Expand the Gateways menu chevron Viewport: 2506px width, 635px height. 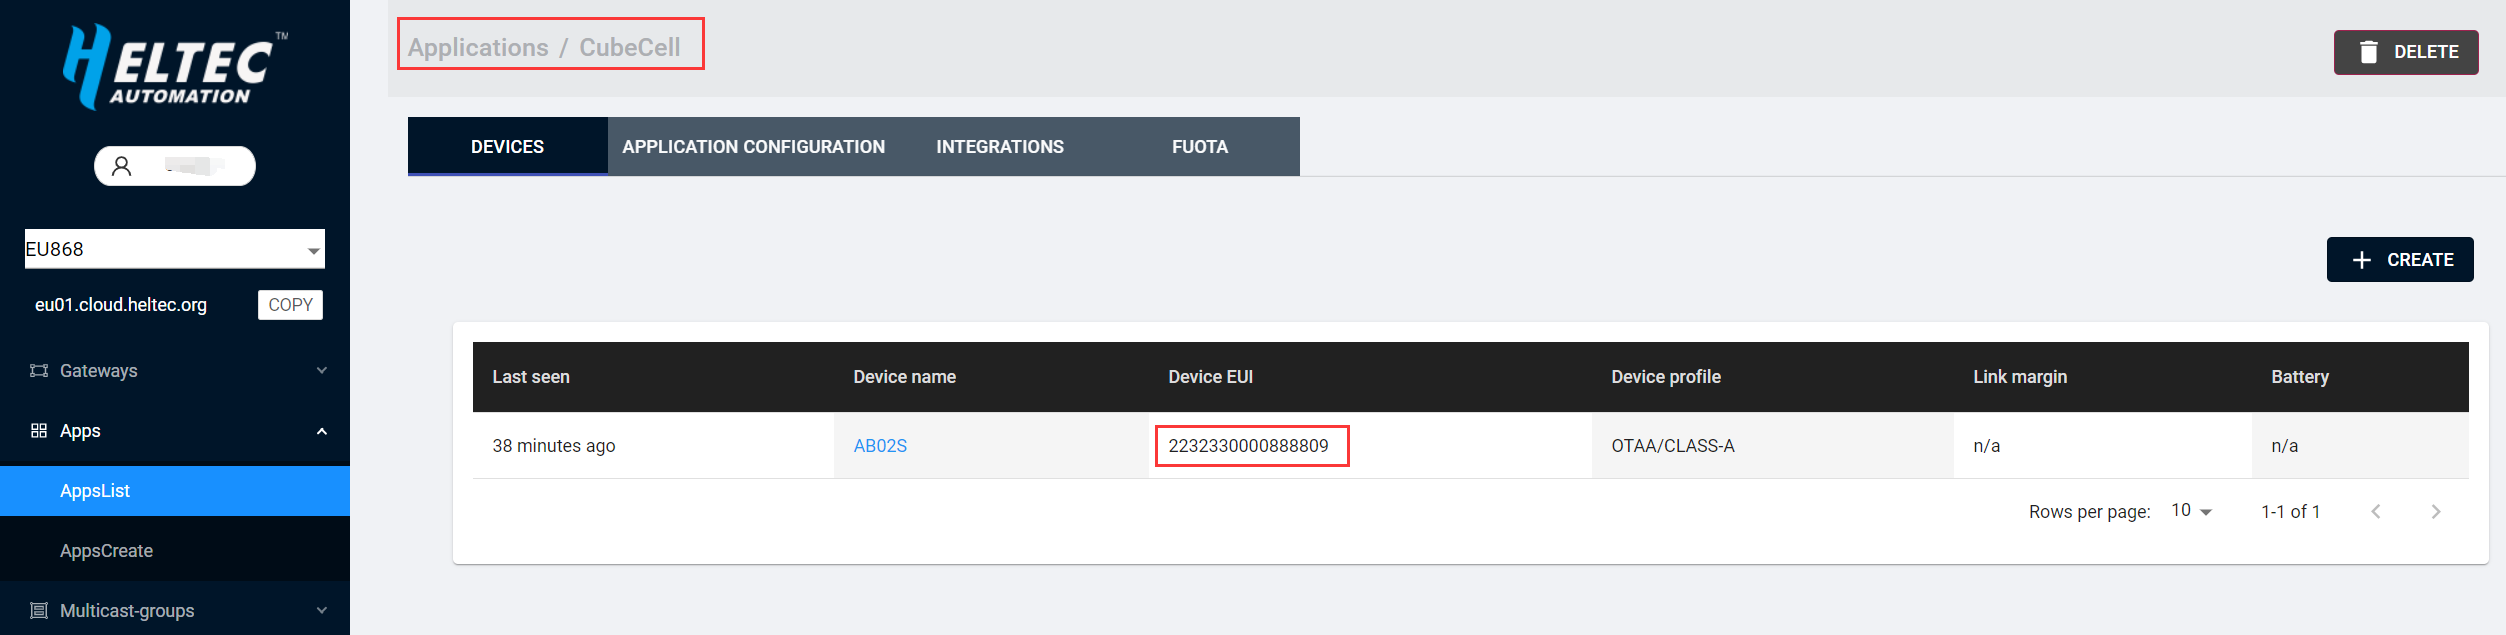coord(322,371)
